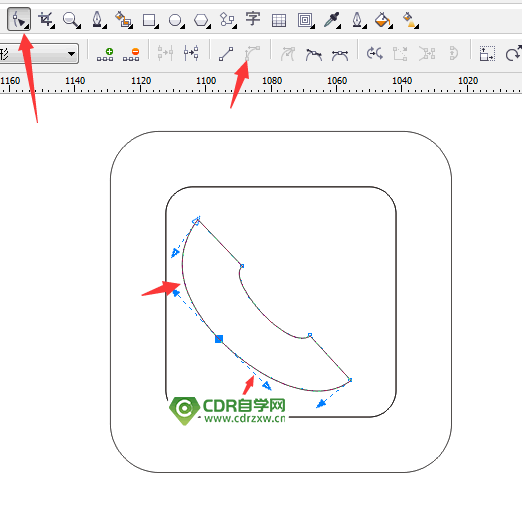The width and height of the screenshot is (522, 513).
Task: Select the Eyedropper tool
Action: pyautogui.click(x=332, y=20)
